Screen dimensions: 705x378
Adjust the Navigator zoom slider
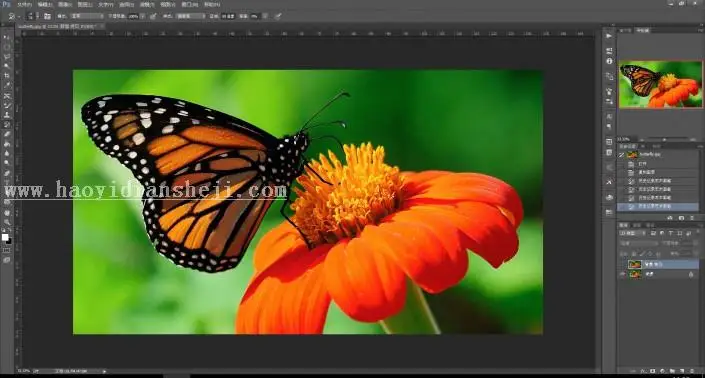664,139
